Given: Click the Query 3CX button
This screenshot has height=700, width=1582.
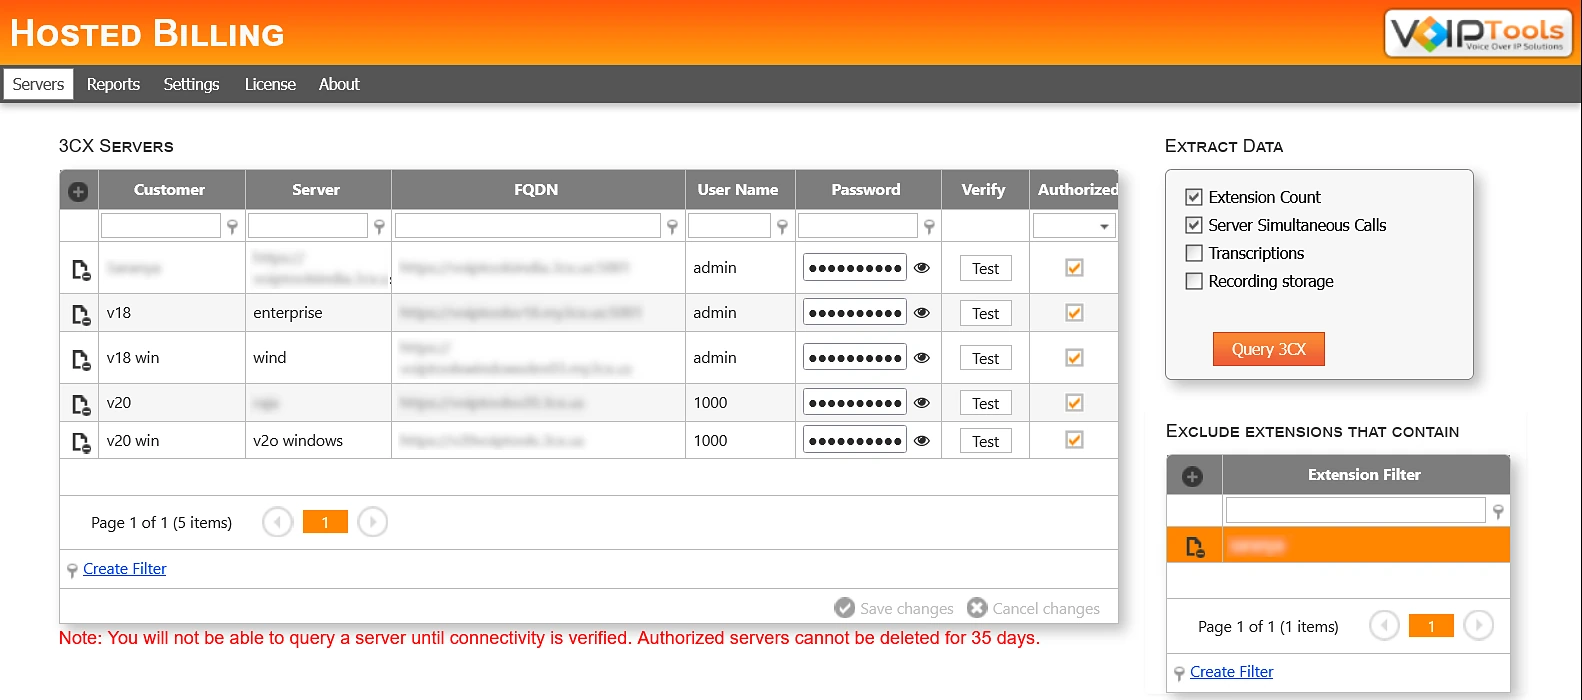Looking at the screenshot, I should 1268,349.
